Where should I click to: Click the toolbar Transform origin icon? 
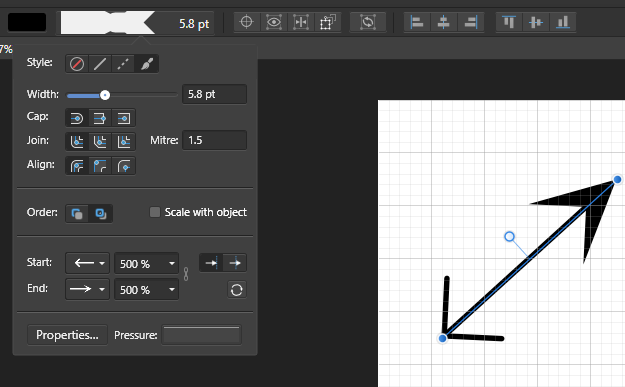pos(301,22)
